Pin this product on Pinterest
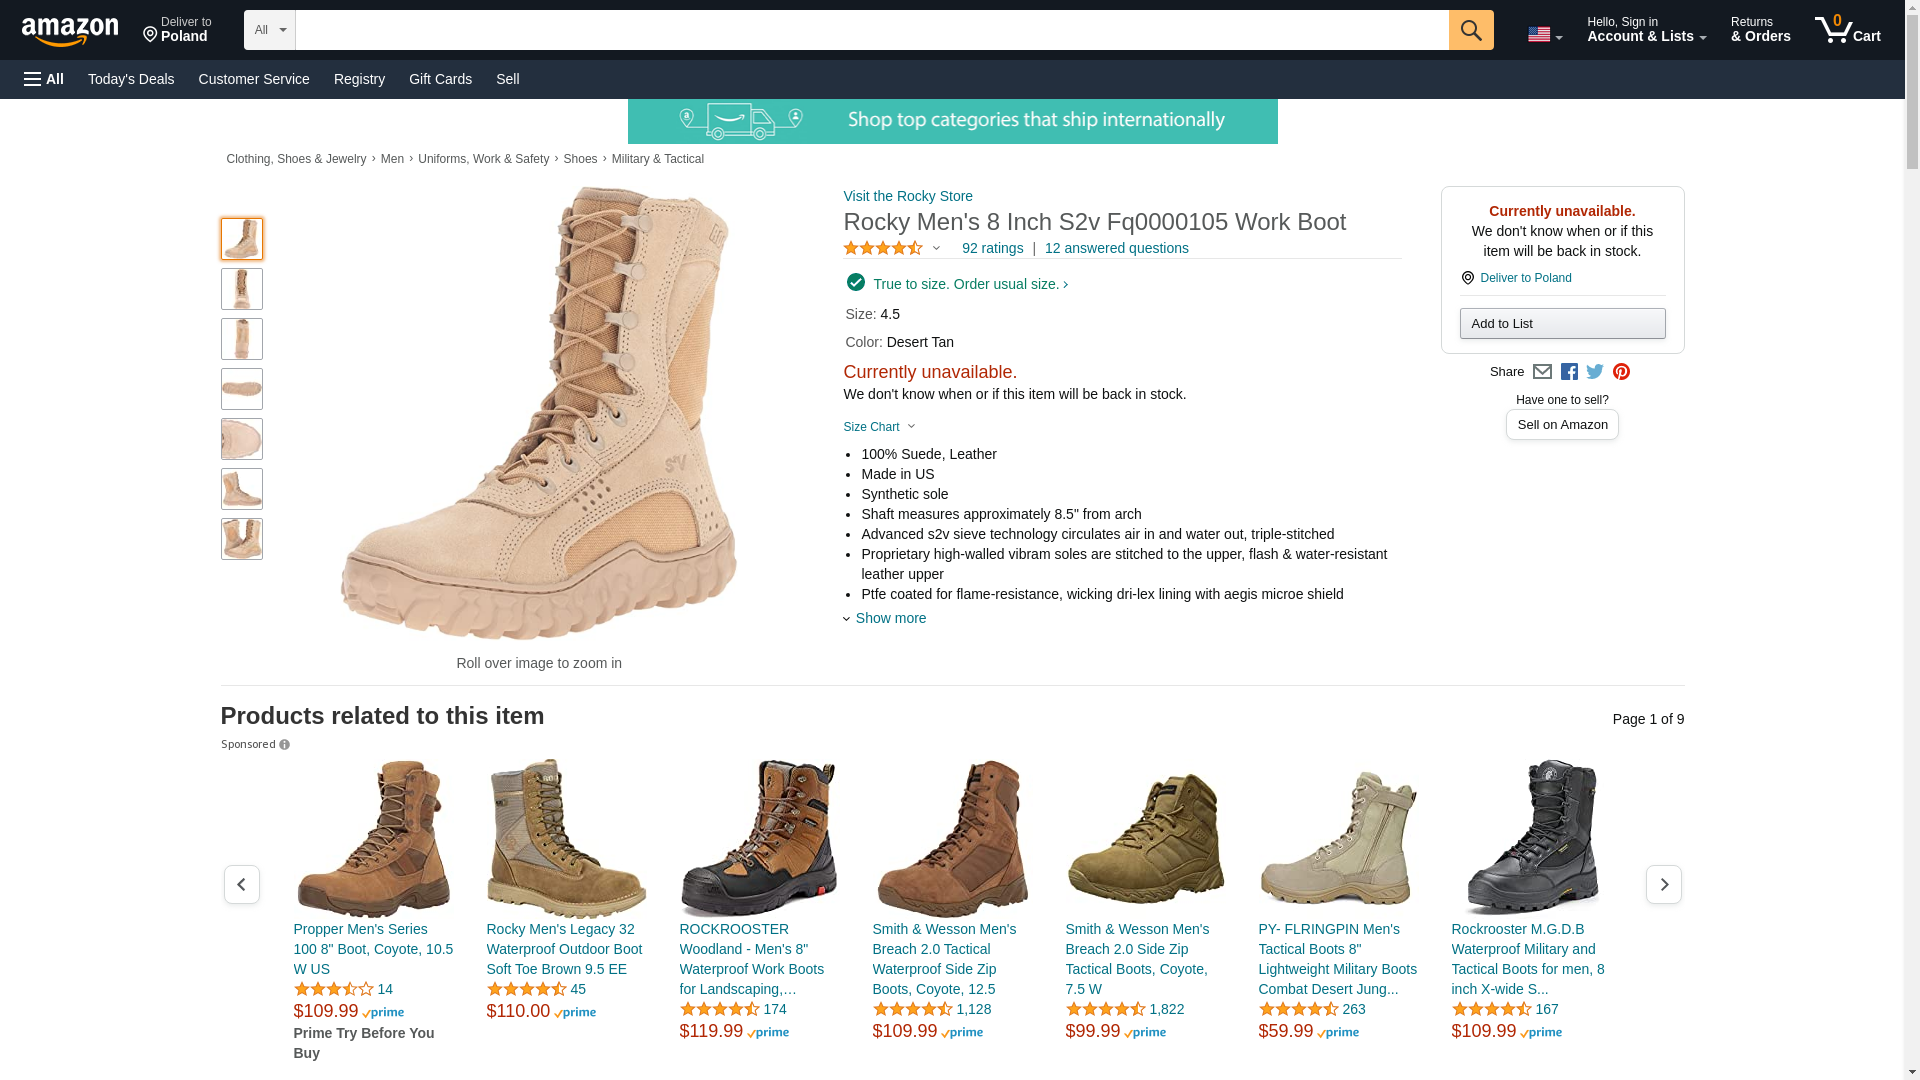1920x1080 pixels. (x=1621, y=372)
